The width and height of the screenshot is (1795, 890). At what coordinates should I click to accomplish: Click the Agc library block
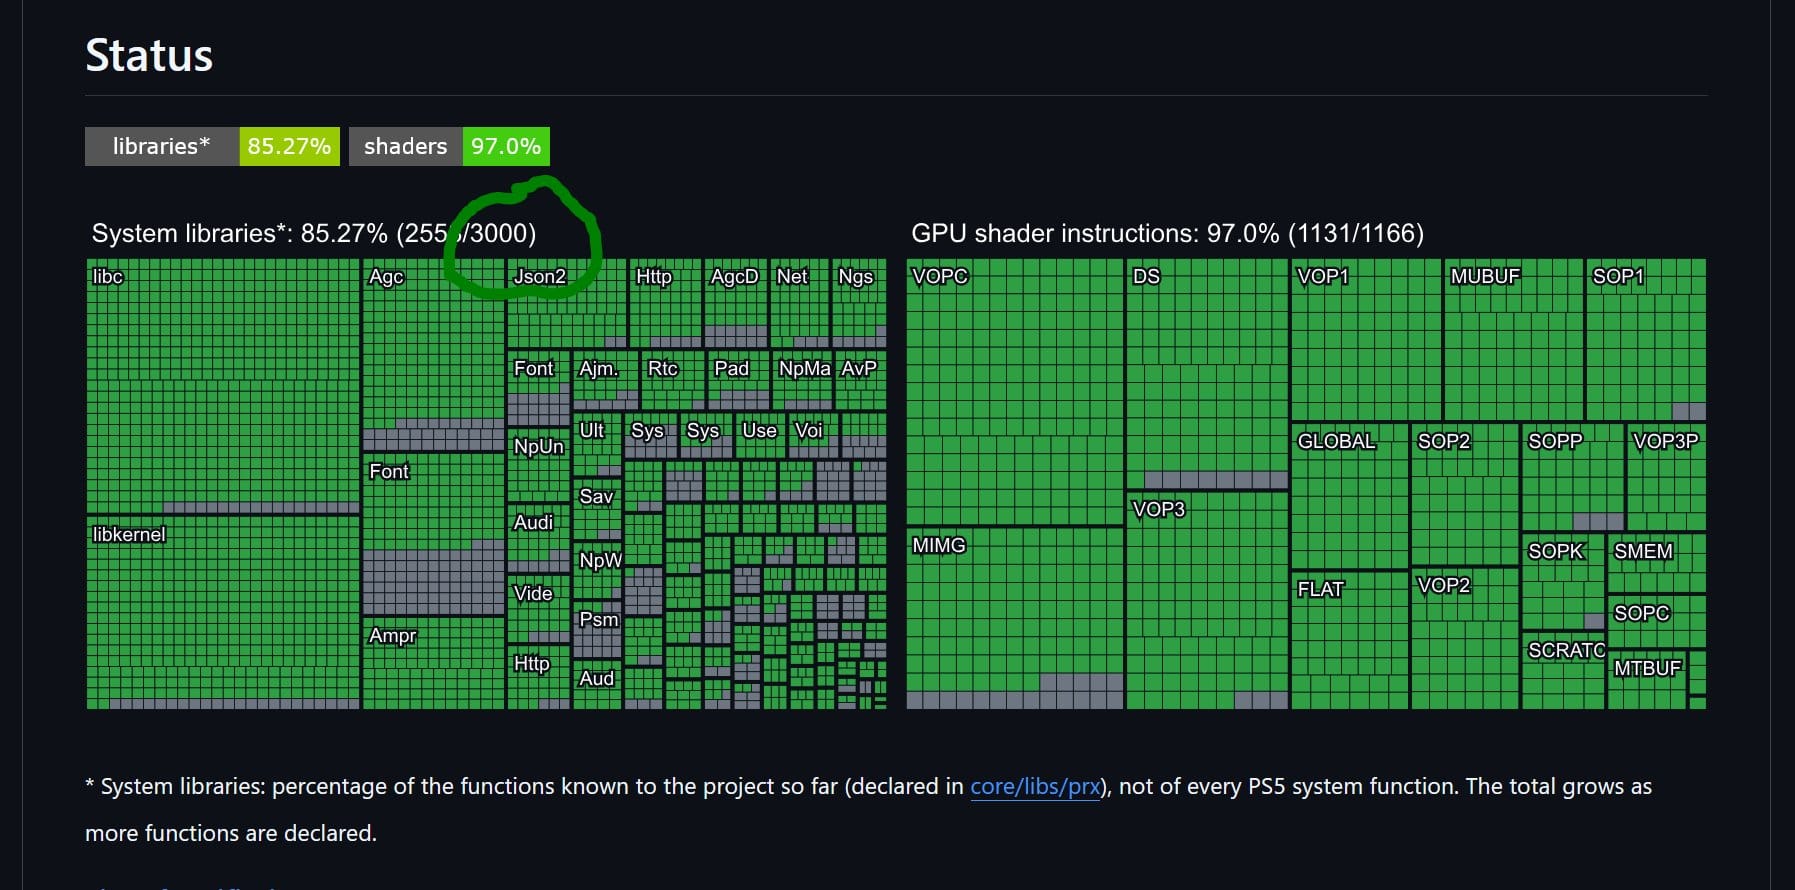433,355
